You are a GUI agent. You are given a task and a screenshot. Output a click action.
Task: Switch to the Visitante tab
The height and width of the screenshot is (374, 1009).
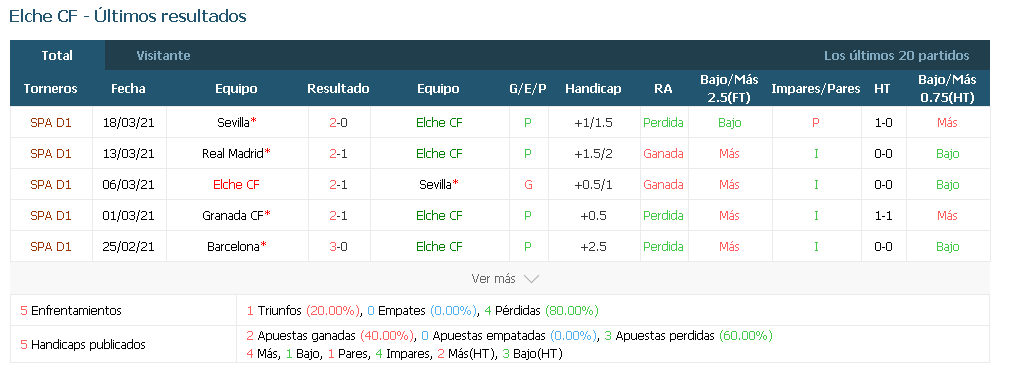[x=163, y=55]
